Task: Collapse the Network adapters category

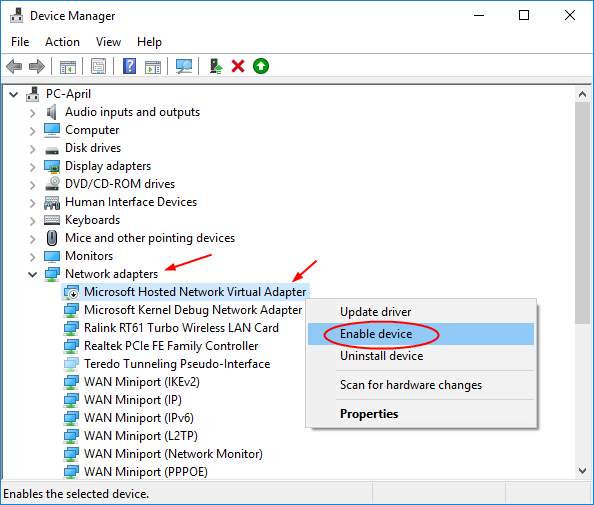Action: point(33,274)
